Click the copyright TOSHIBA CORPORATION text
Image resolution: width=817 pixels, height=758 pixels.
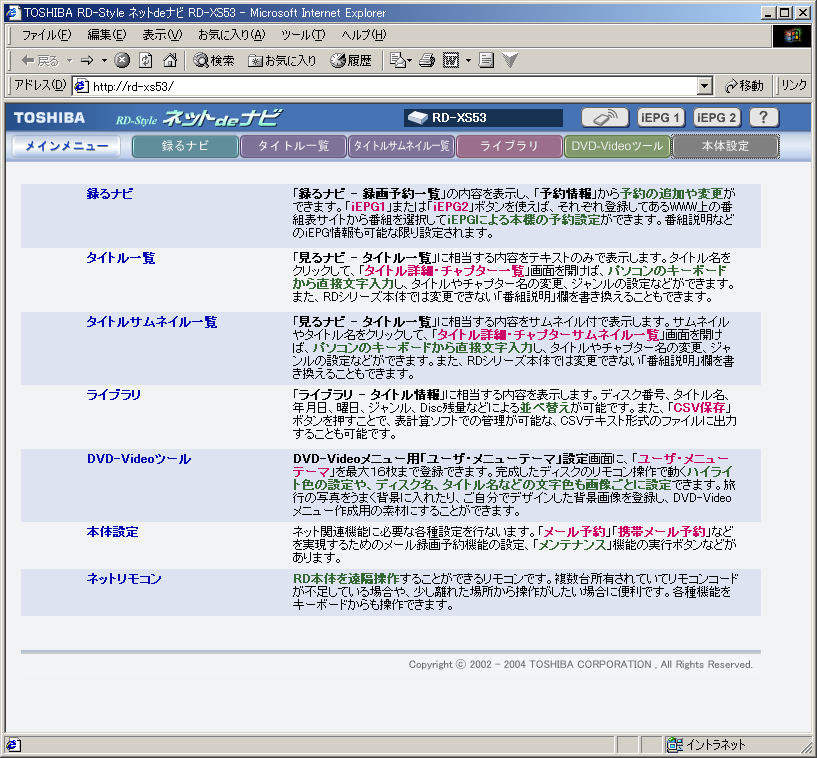pyautogui.click(x=580, y=664)
